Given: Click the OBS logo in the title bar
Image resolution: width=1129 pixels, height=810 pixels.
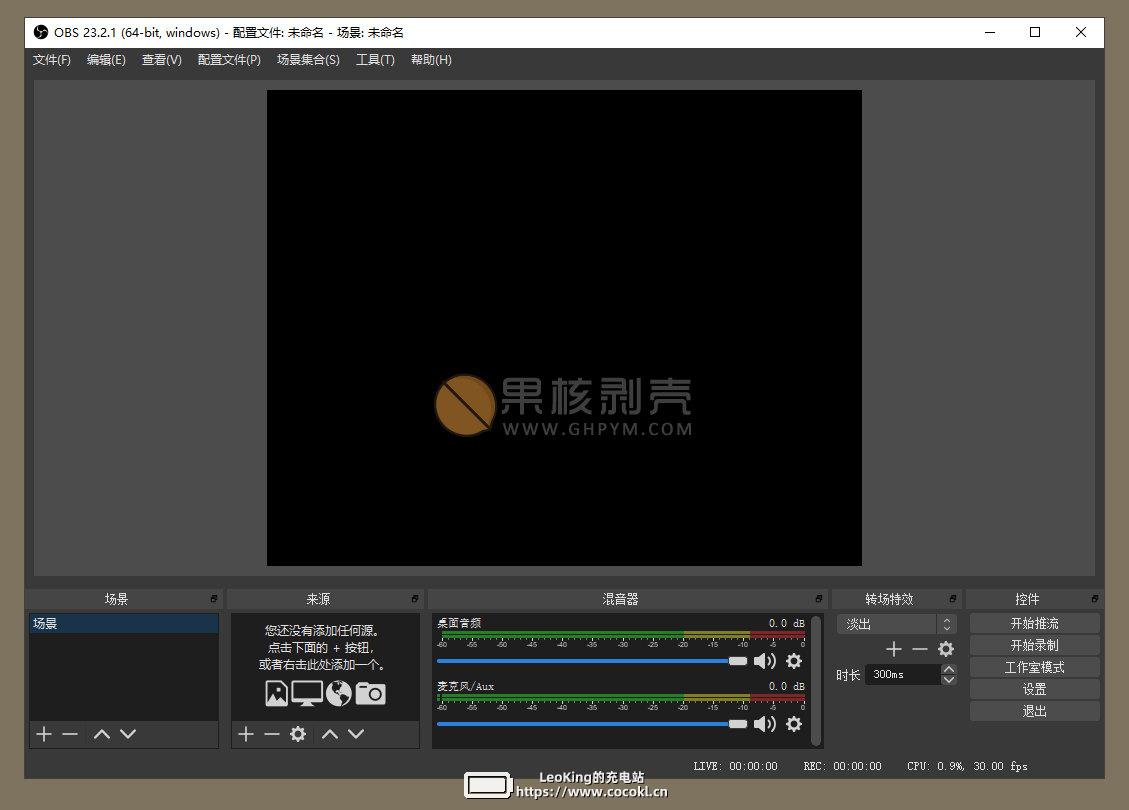Looking at the screenshot, I should tap(41, 32).
